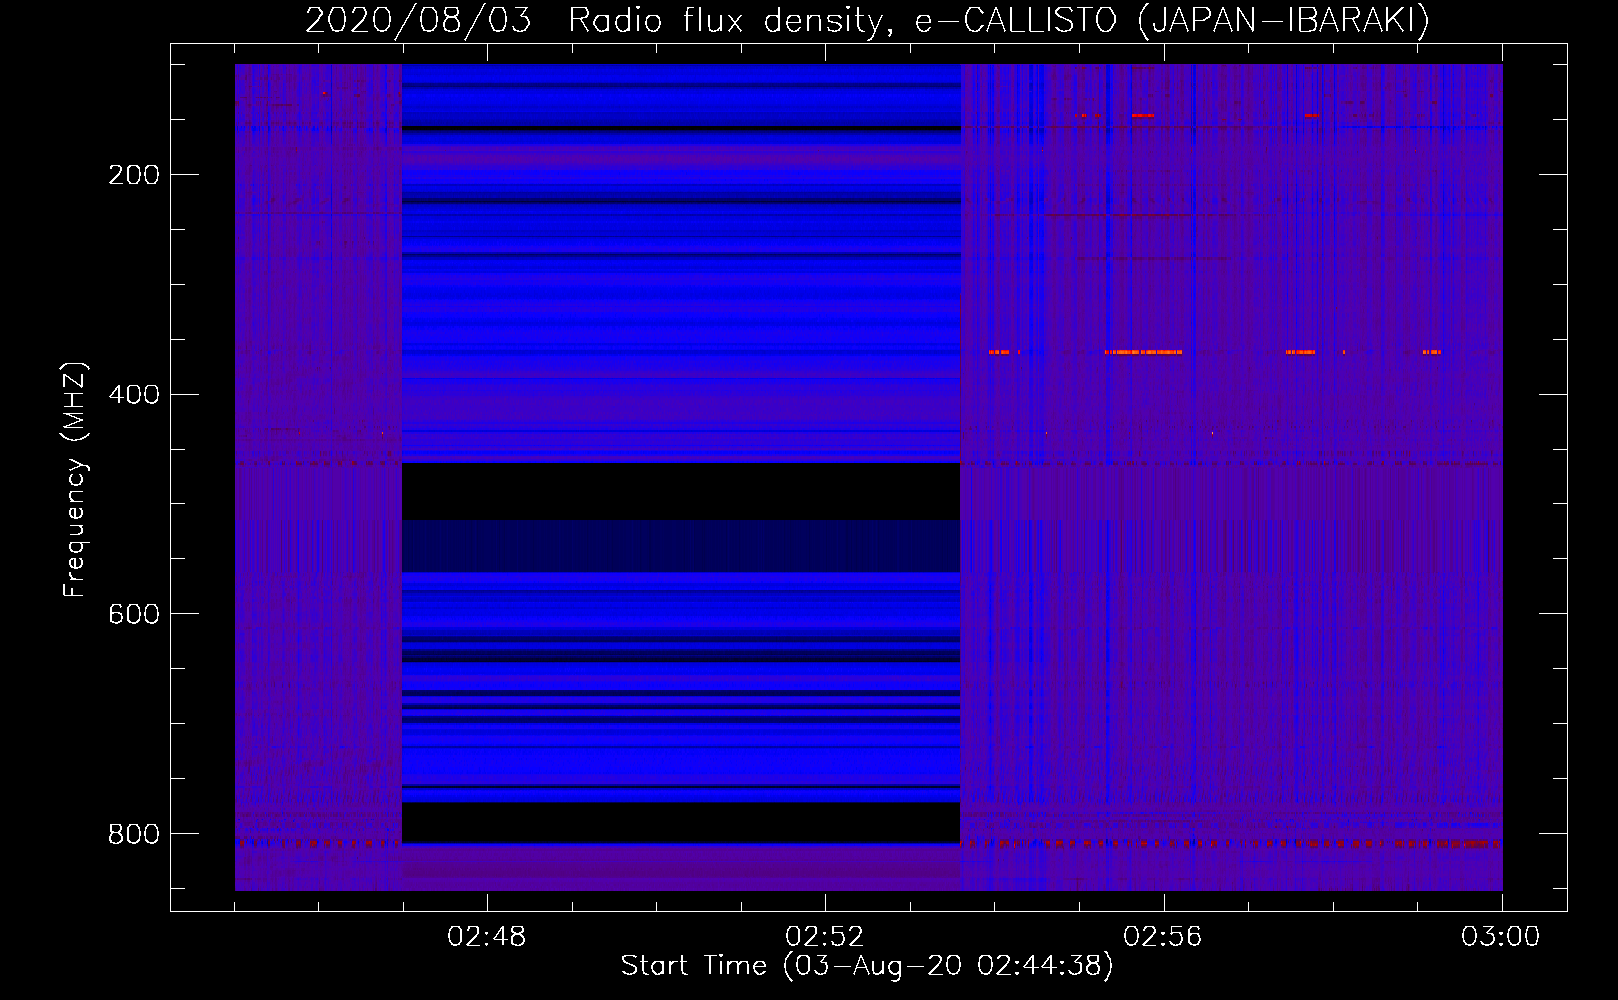Click the 400 frequency tick label
1618x1000 pixels.
[x=134, y=394]
